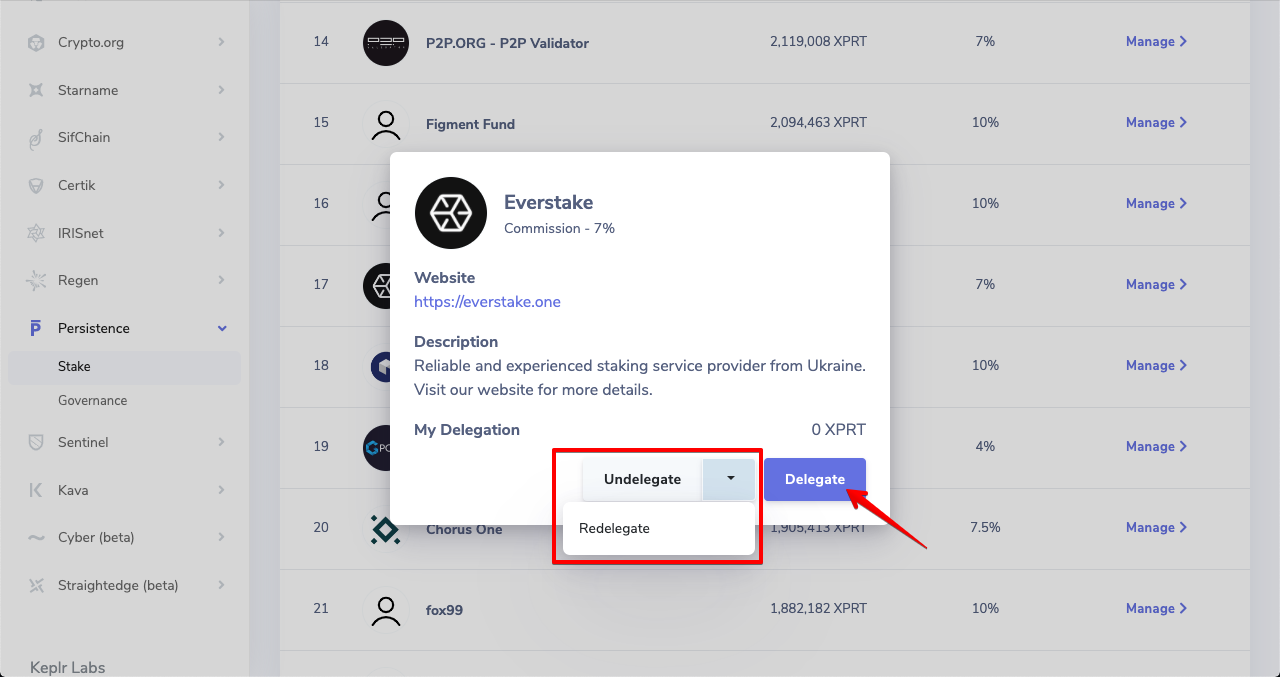Click the Chorus One validator logo
1280x677 pixels.
click(x=385, y=529)
